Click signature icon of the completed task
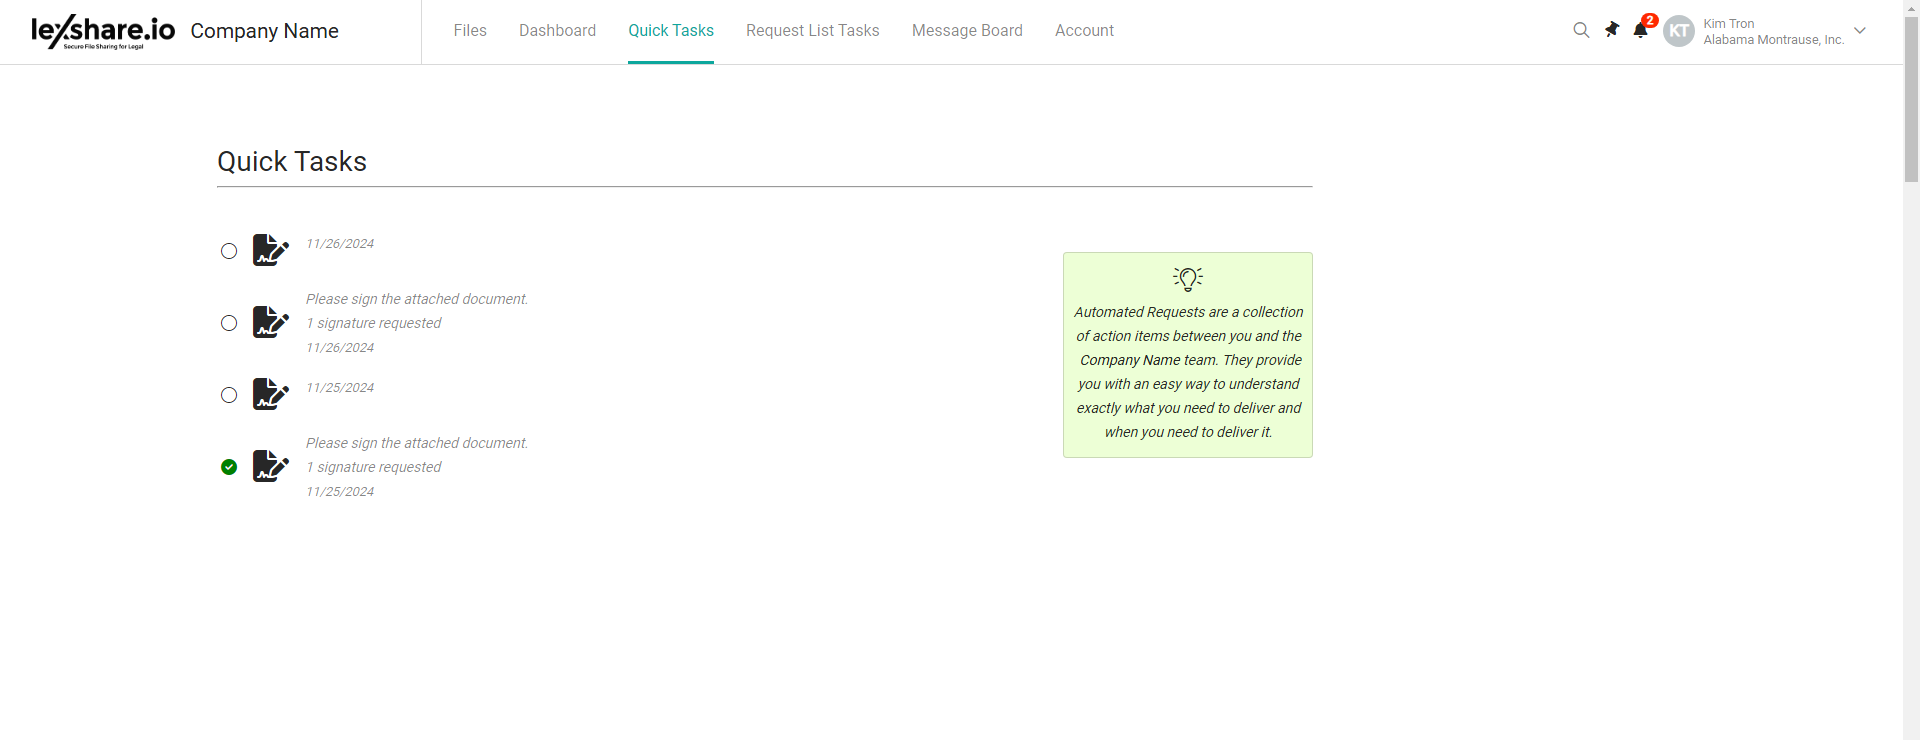Viewport: 1920px width, 740px height. (x=270, y=466)
